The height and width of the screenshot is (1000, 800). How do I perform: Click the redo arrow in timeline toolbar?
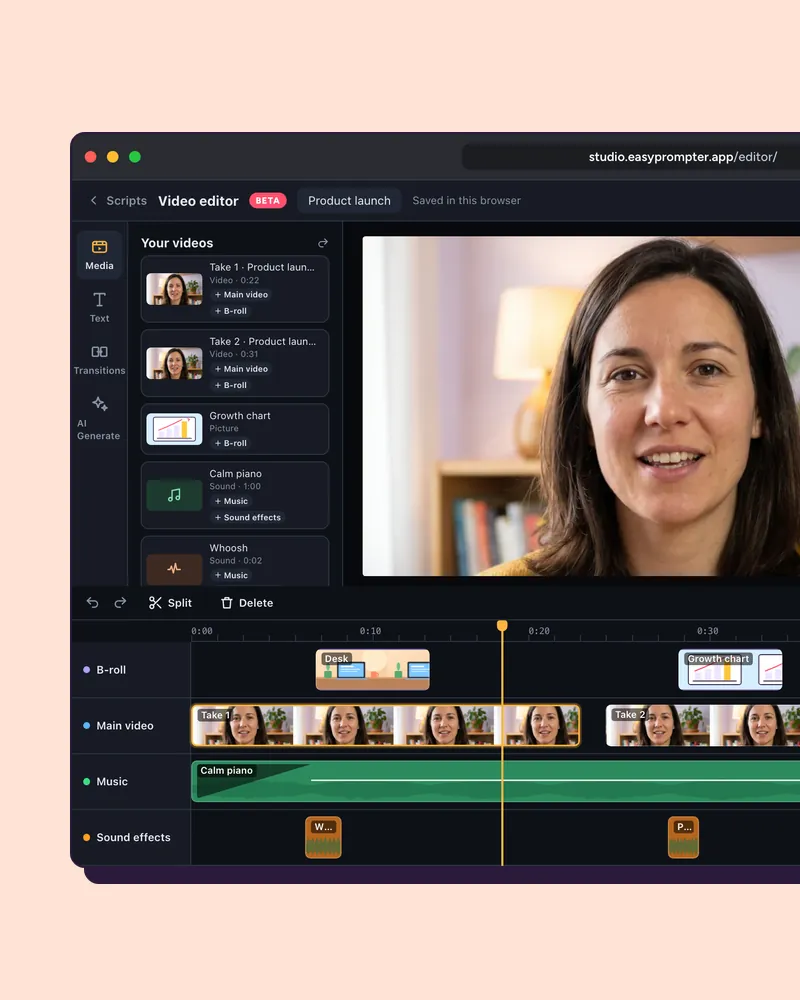pos(120,603)
